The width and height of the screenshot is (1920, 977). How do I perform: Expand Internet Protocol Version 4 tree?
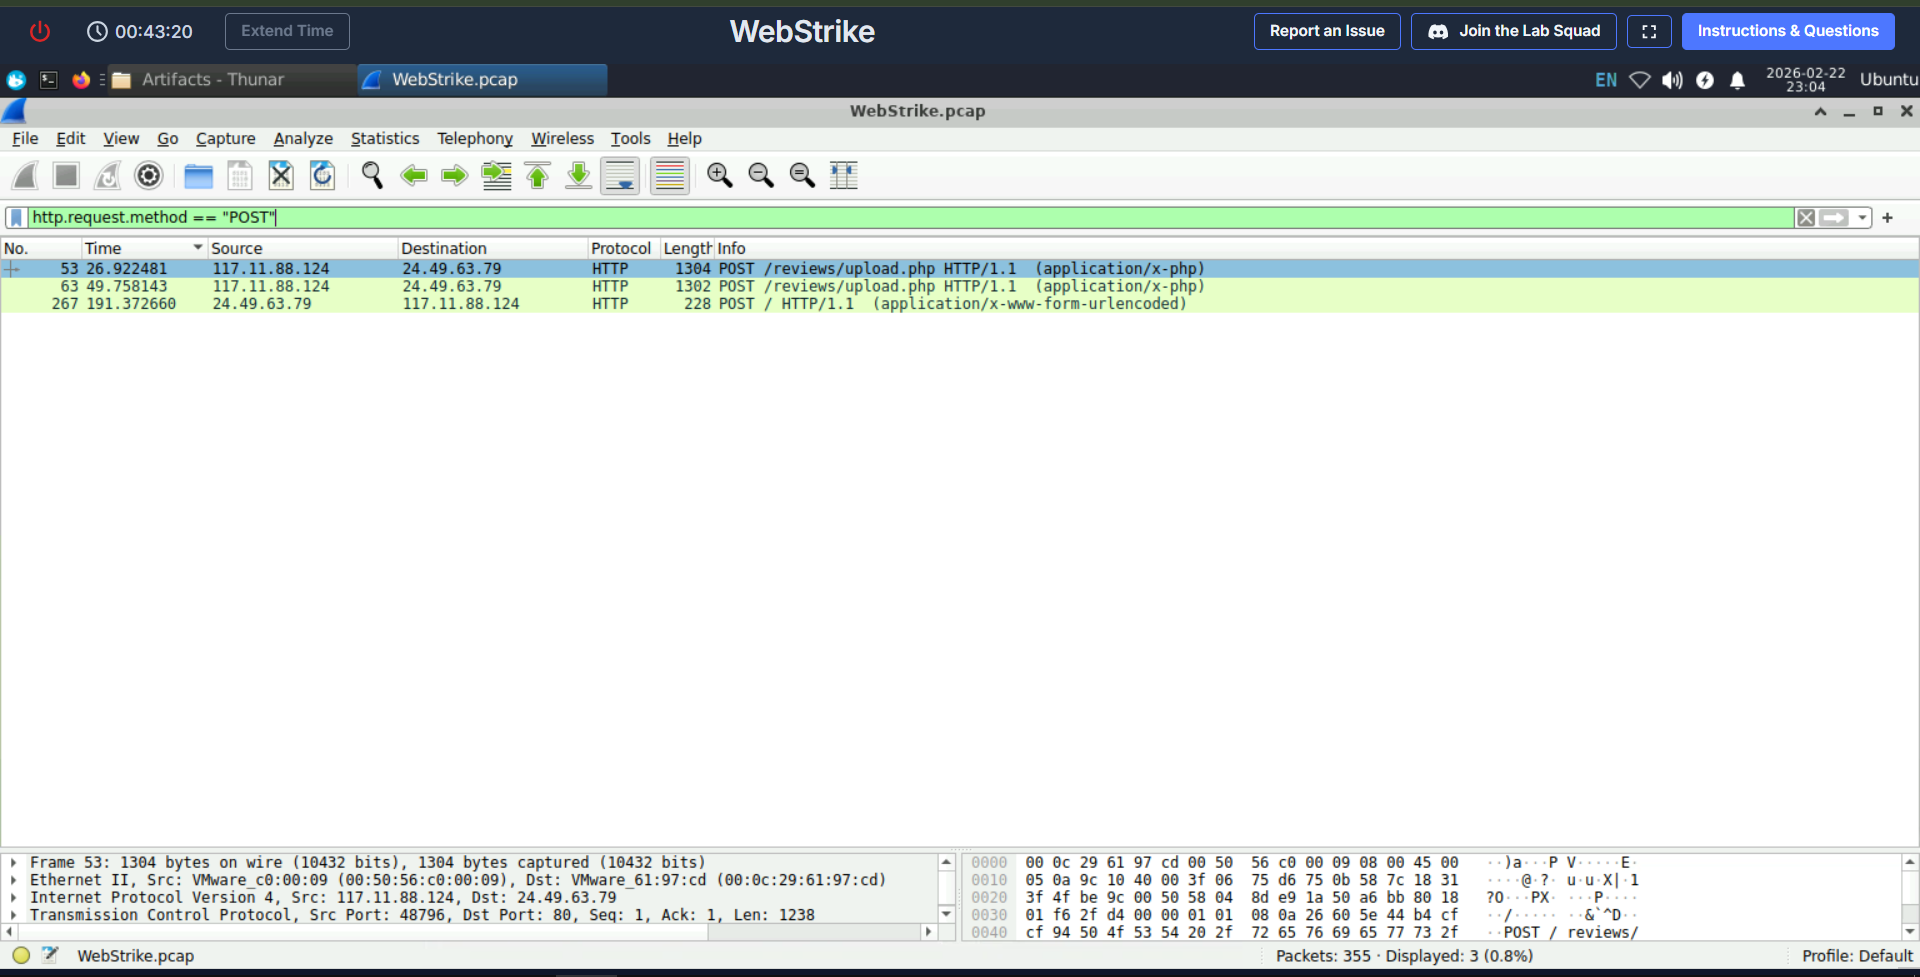13,898
